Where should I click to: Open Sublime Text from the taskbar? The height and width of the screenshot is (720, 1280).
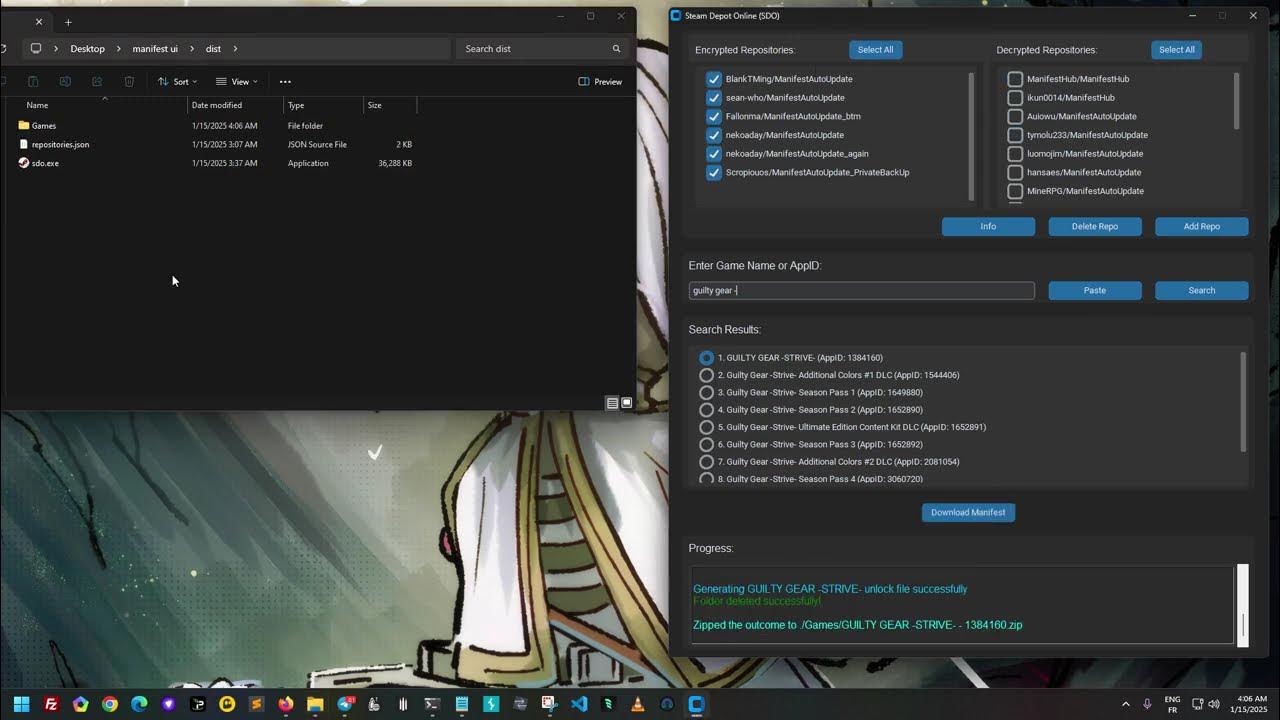[x=256, y=704]
